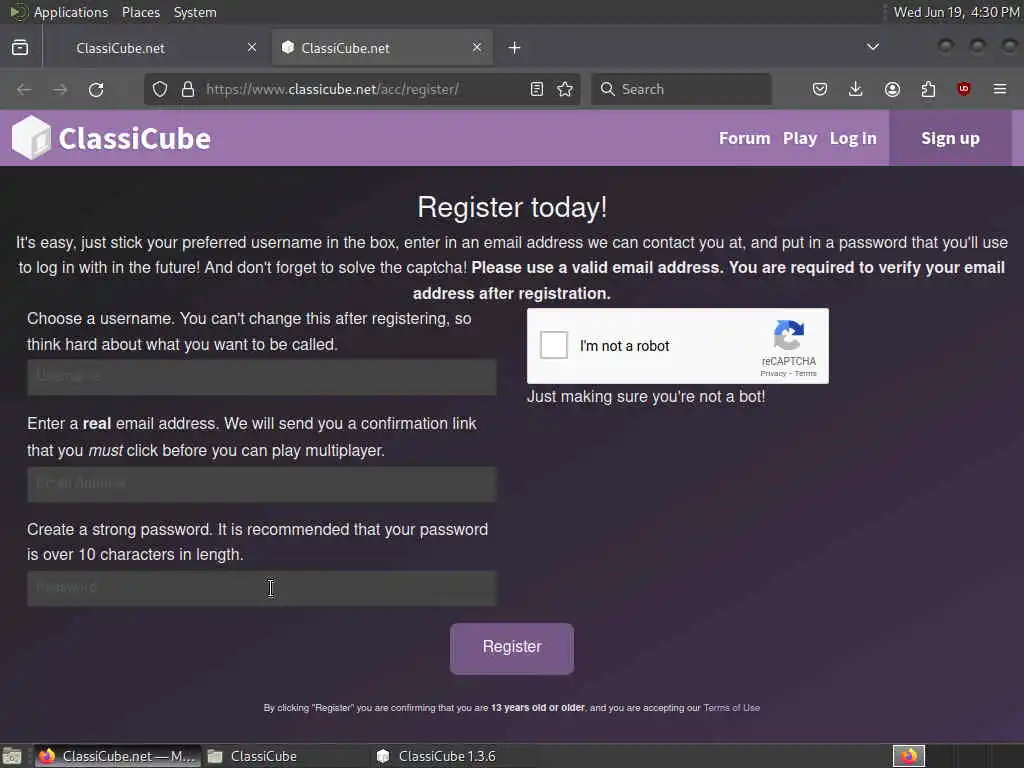Screen dimensions: 1024x768
Task: Click the ClassiCube site title text
Action: (135, 138)
